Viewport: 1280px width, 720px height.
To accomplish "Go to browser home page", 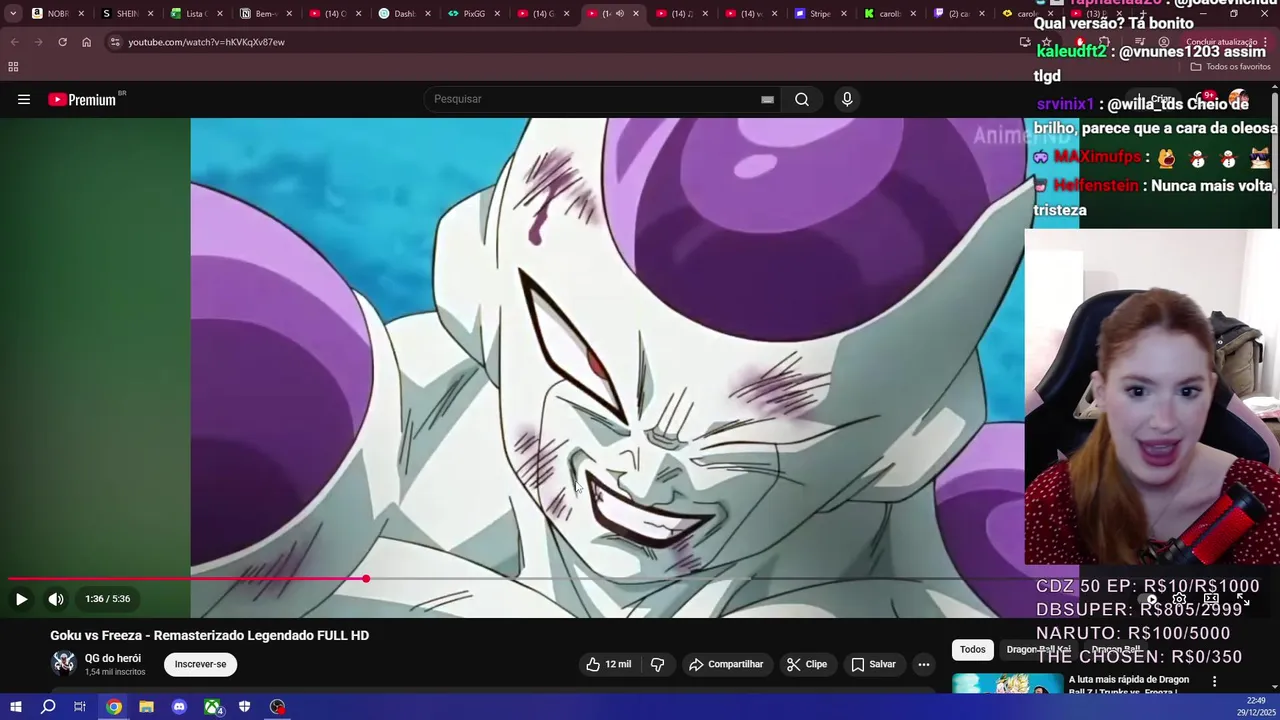I will (x=86, y=42).
